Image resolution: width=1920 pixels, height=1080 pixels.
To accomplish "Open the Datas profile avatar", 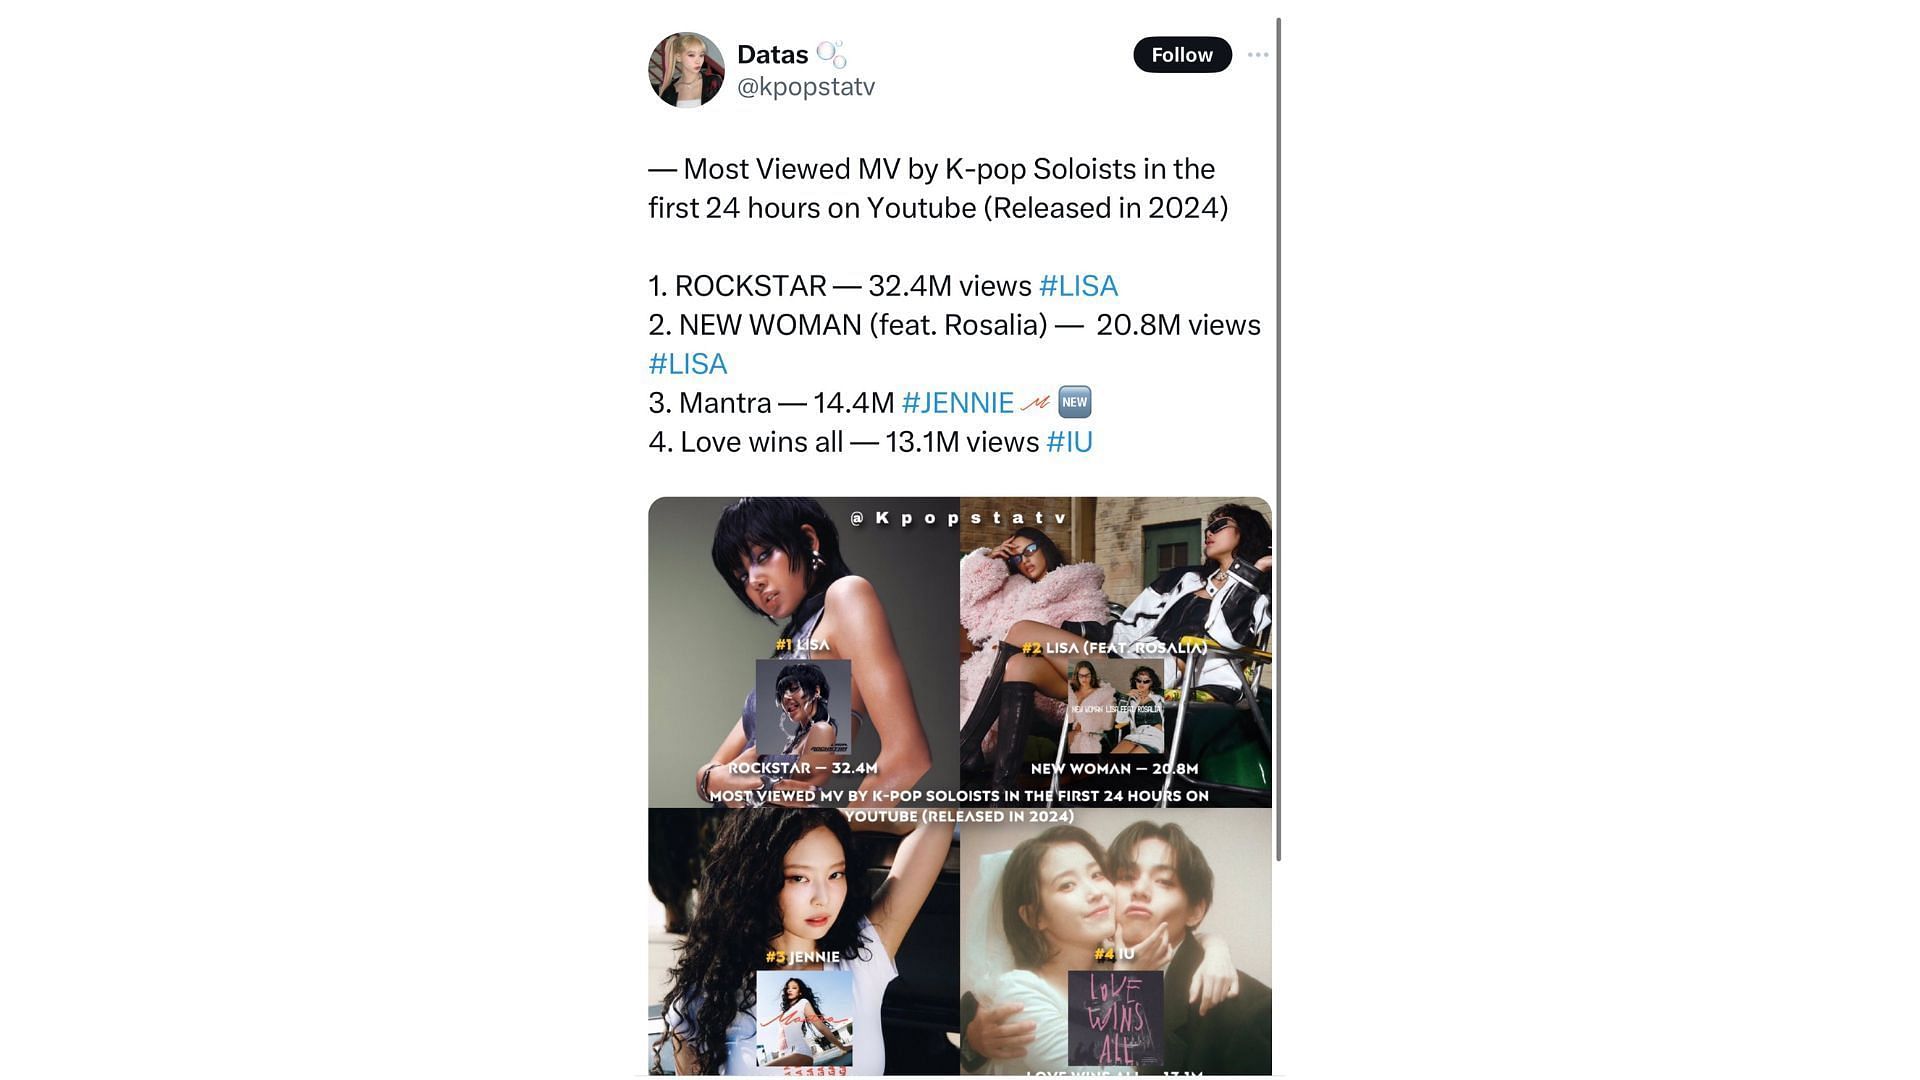I will 686,70.
